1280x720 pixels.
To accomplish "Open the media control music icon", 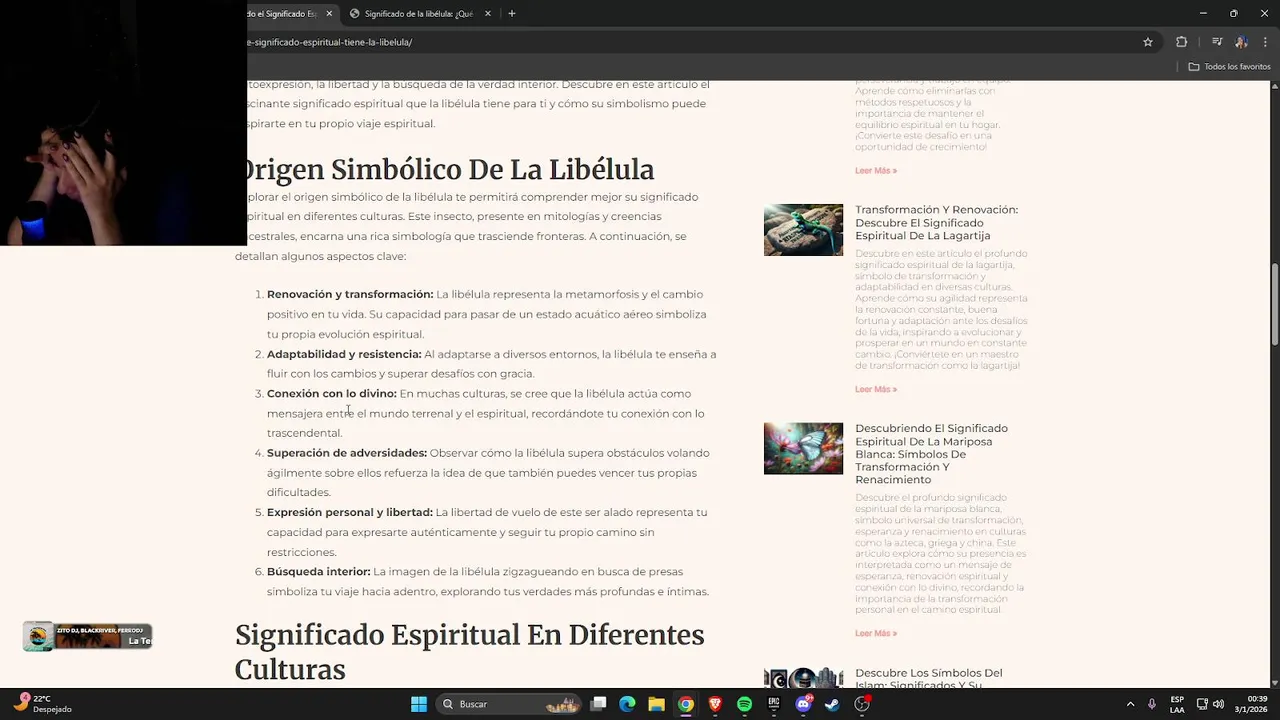I will tap(1217, 42).
